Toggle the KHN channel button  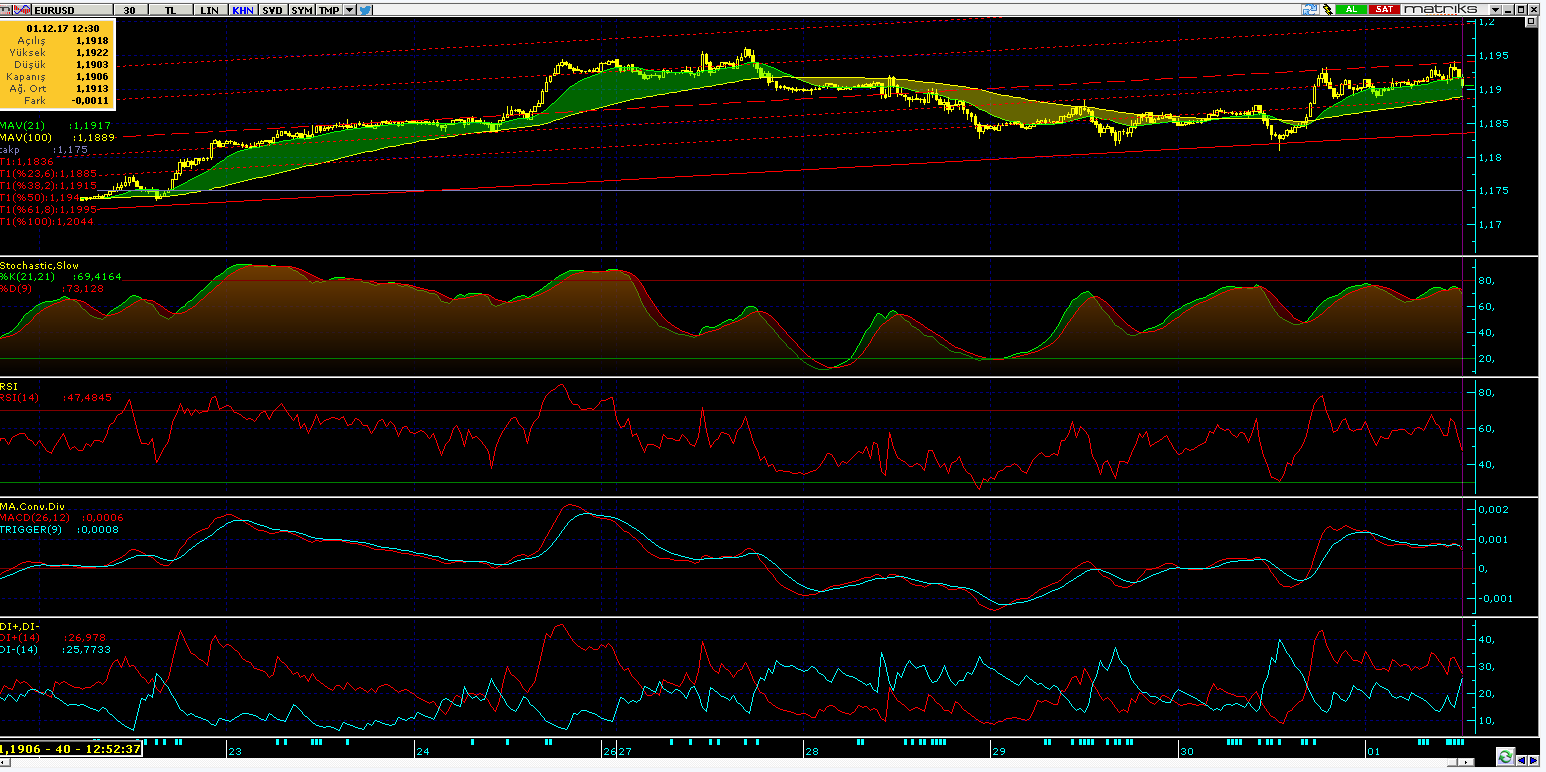point(242,9)
